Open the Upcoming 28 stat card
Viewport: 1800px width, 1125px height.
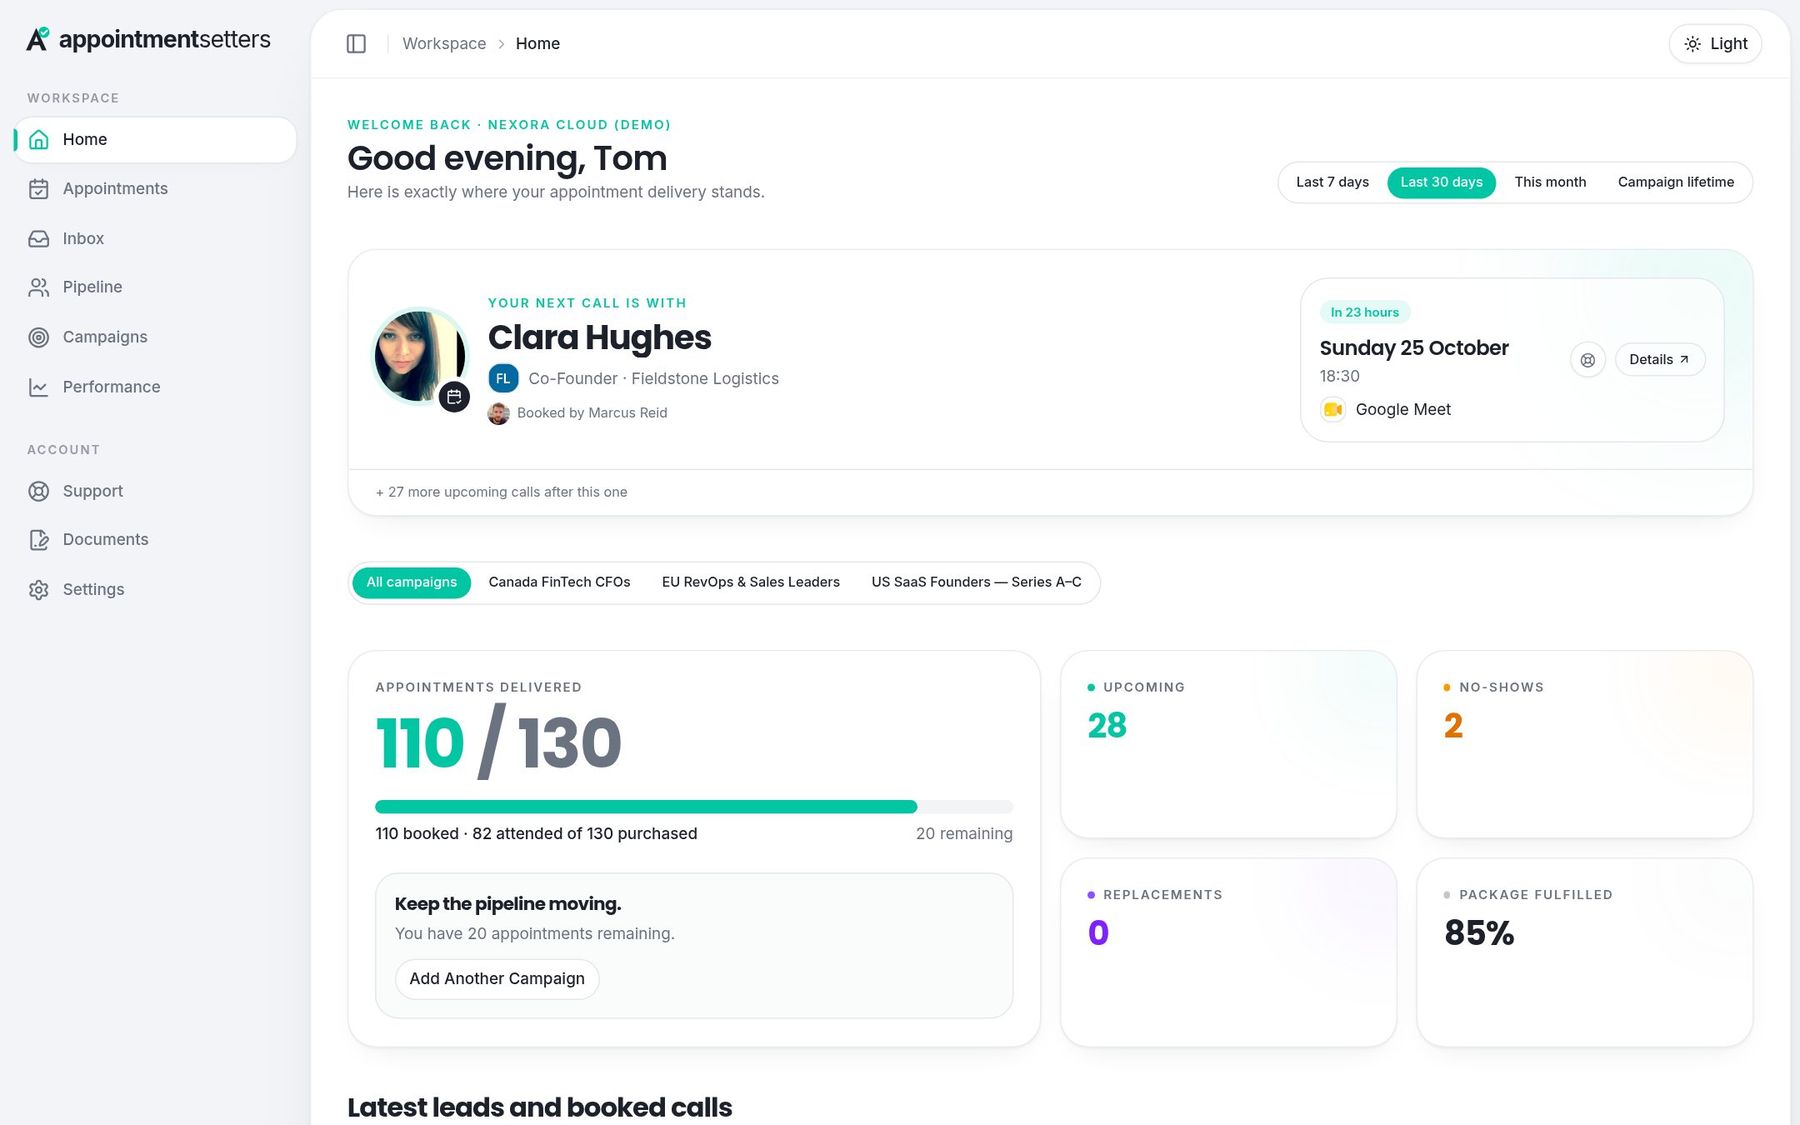tap(1228, 745)
